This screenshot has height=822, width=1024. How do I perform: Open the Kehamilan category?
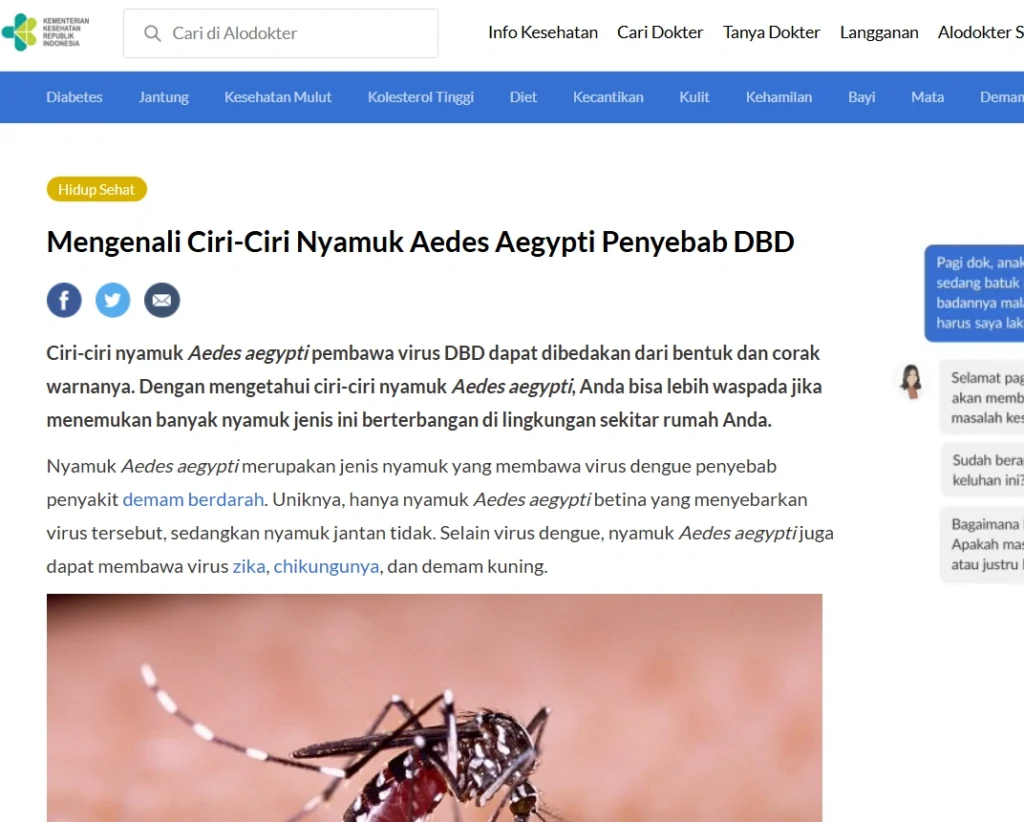tap(779, 97)
